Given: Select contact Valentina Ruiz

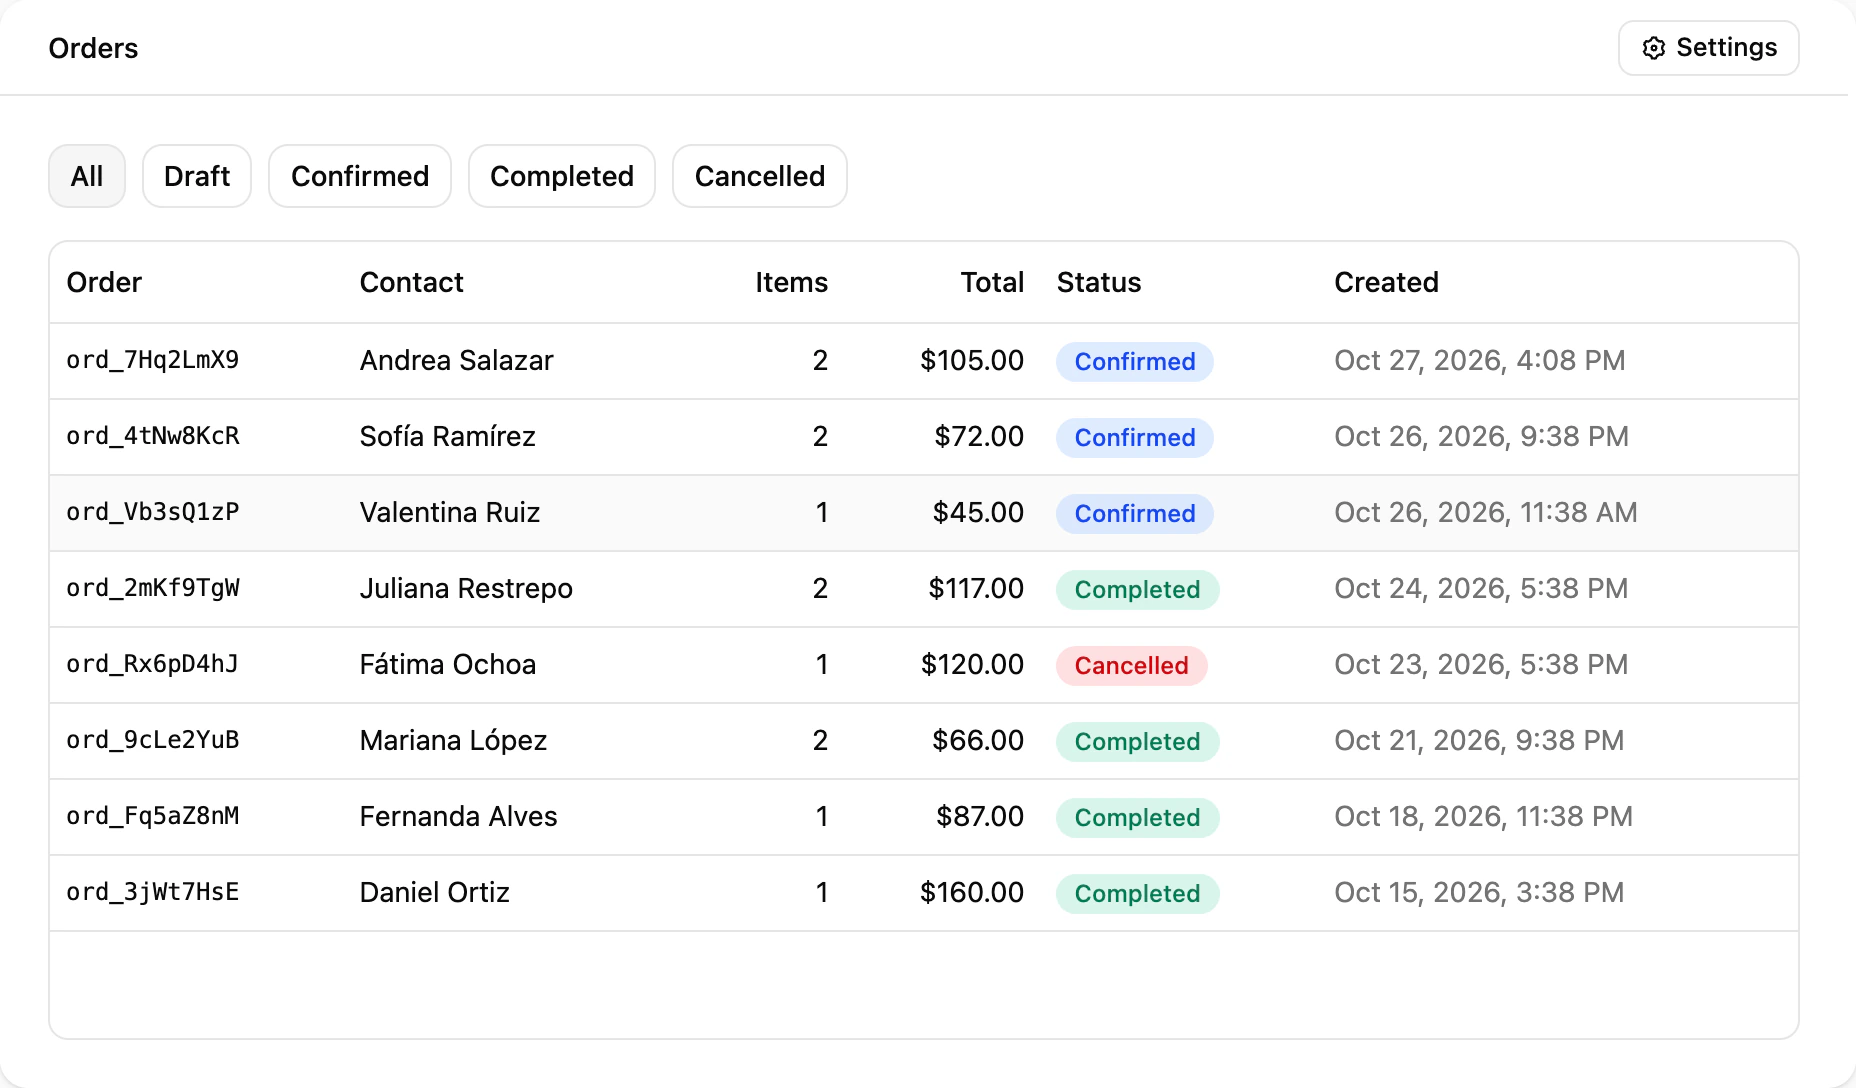Looking at the screenshot, I should 450,512.
